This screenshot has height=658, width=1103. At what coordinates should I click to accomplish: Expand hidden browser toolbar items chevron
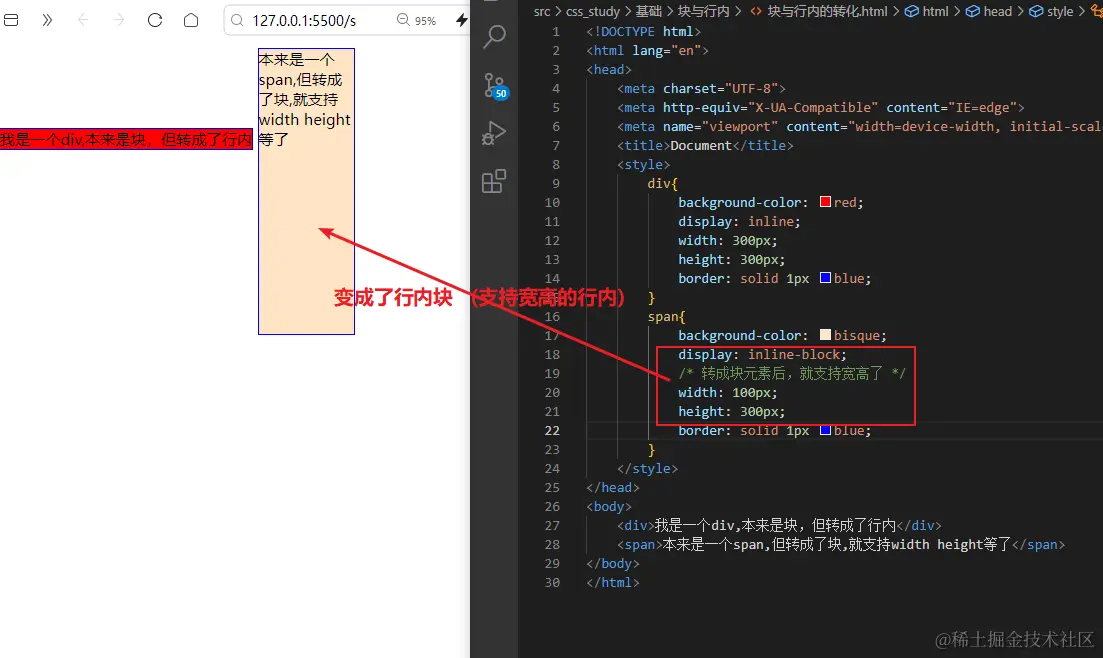[x=47, y=20]
